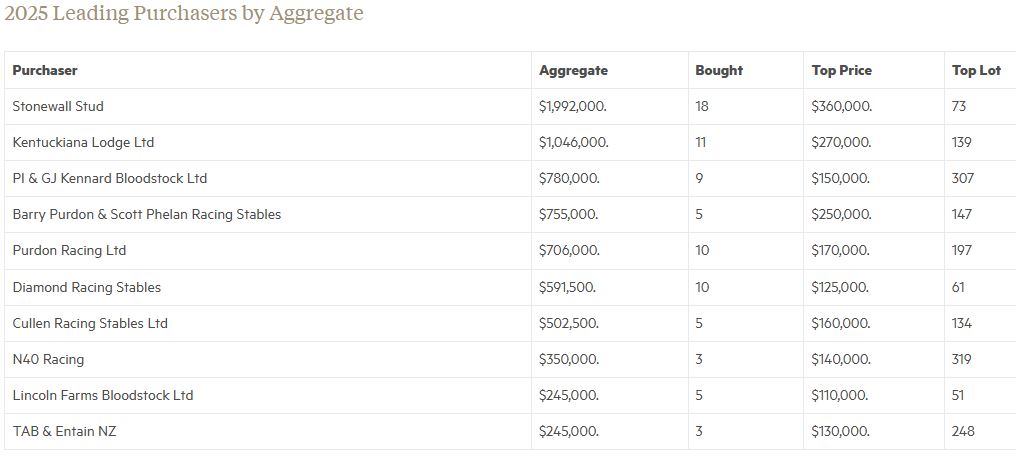The width and height of the screenshot is (1016, 458).
Task: Click top lot number 139
Action: [962, 143]
